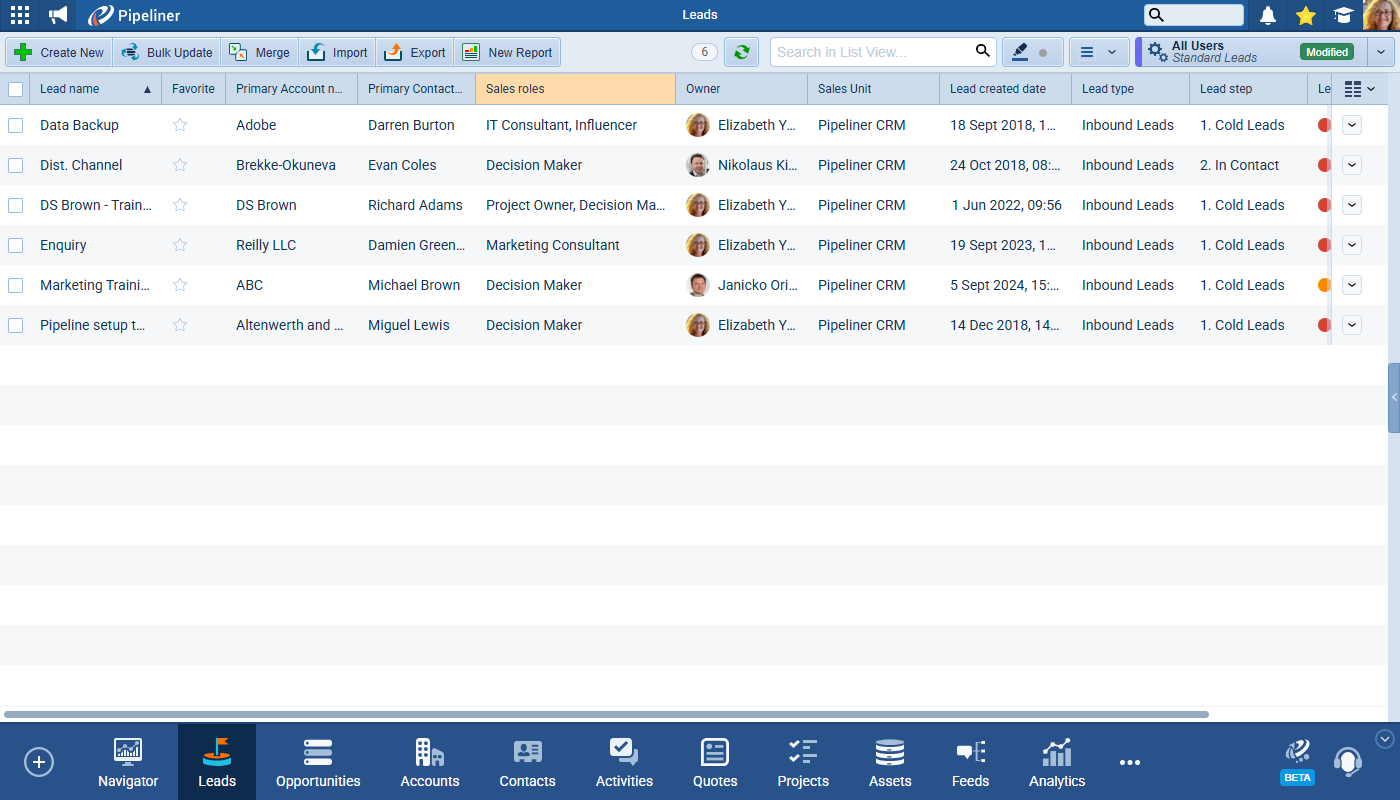Image resolution: width=1400 pixels, height=800 pixels.
Task: Click the announcements megaphone icon
Action: (58, 15)
